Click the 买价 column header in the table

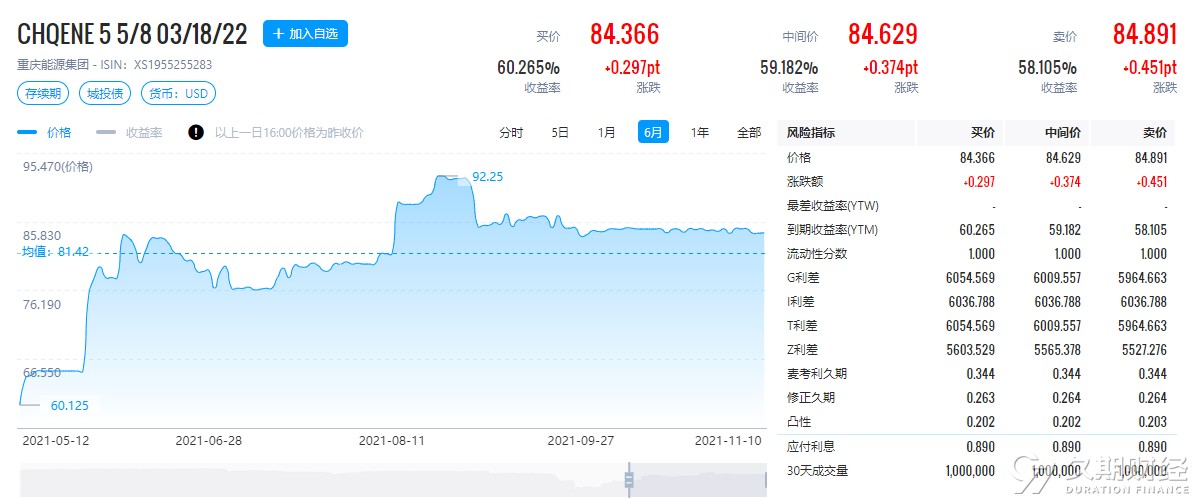pyautogui.click(x=982, y=133)
